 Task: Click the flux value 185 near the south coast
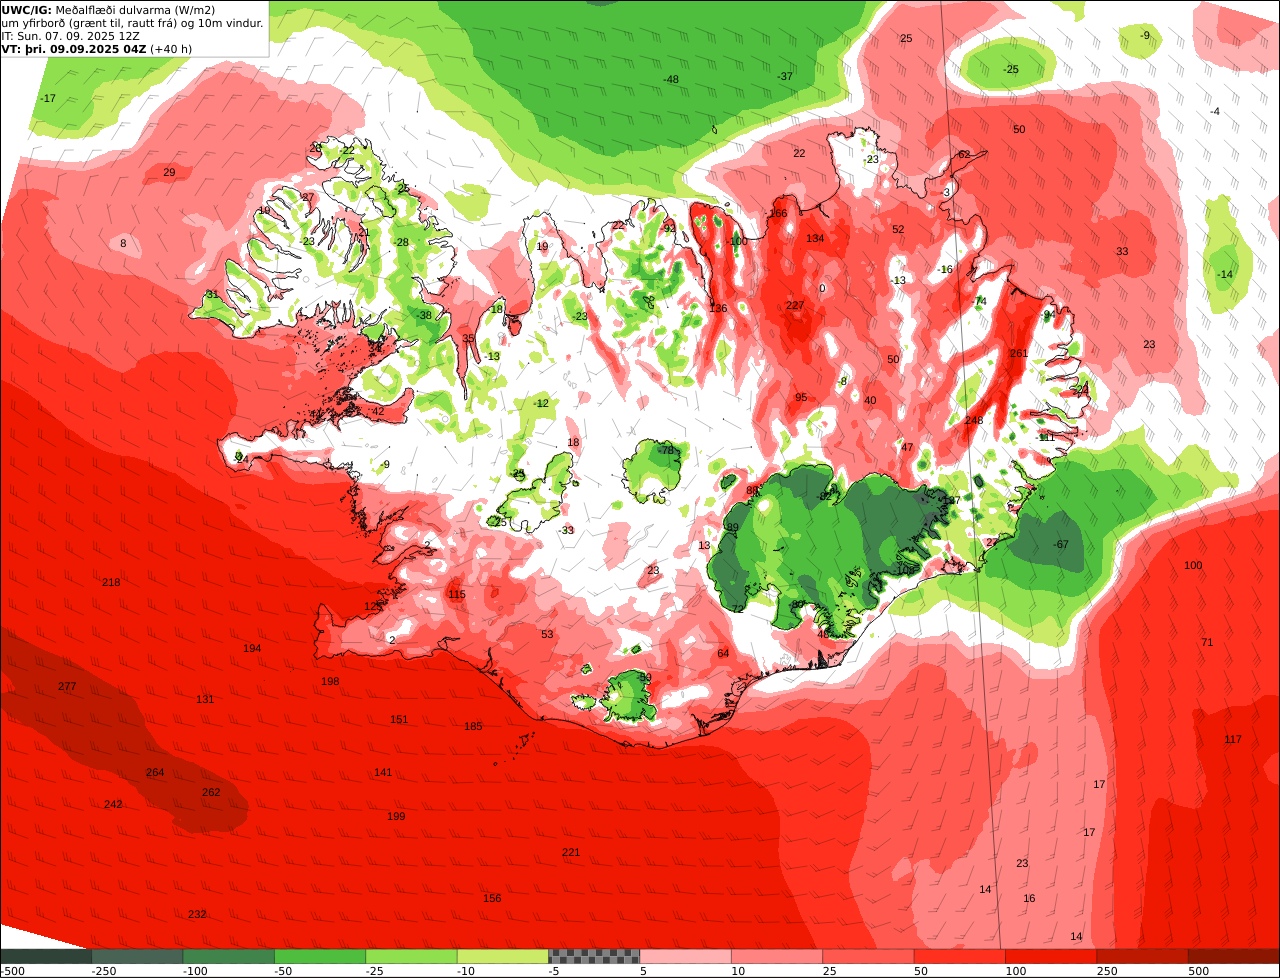click(x=473, y=727)
